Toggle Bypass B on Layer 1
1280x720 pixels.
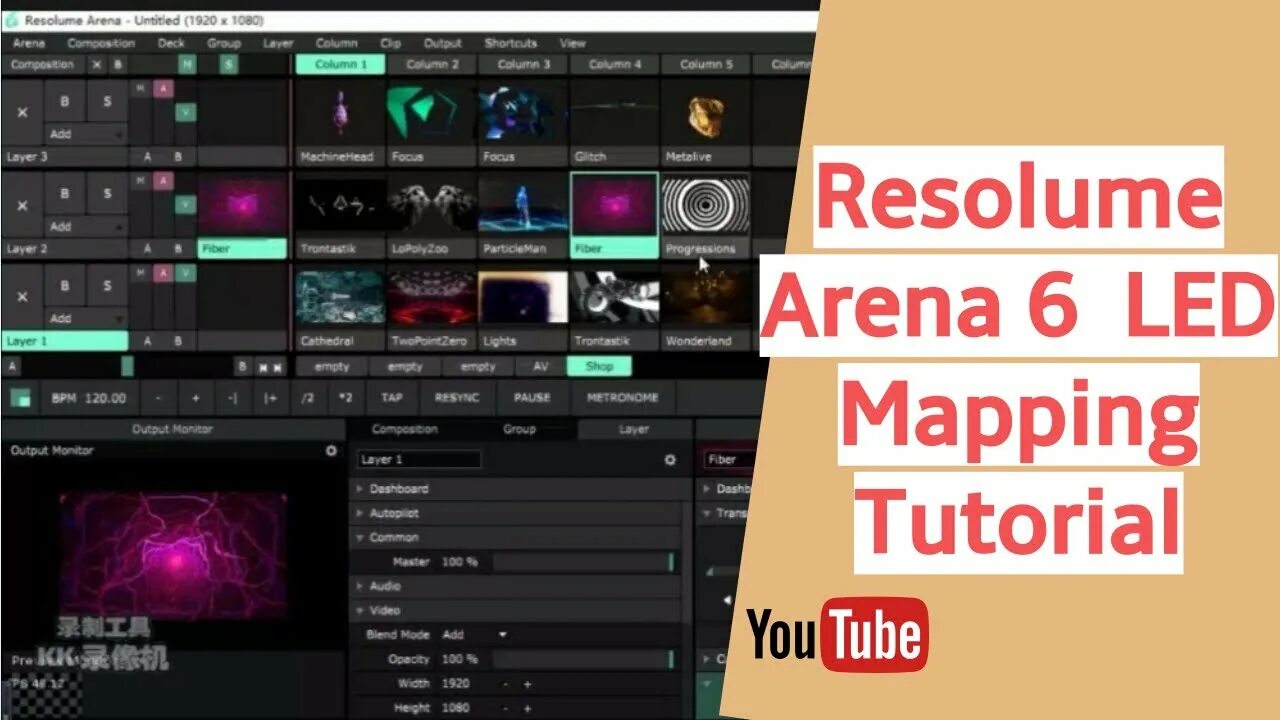65,285
